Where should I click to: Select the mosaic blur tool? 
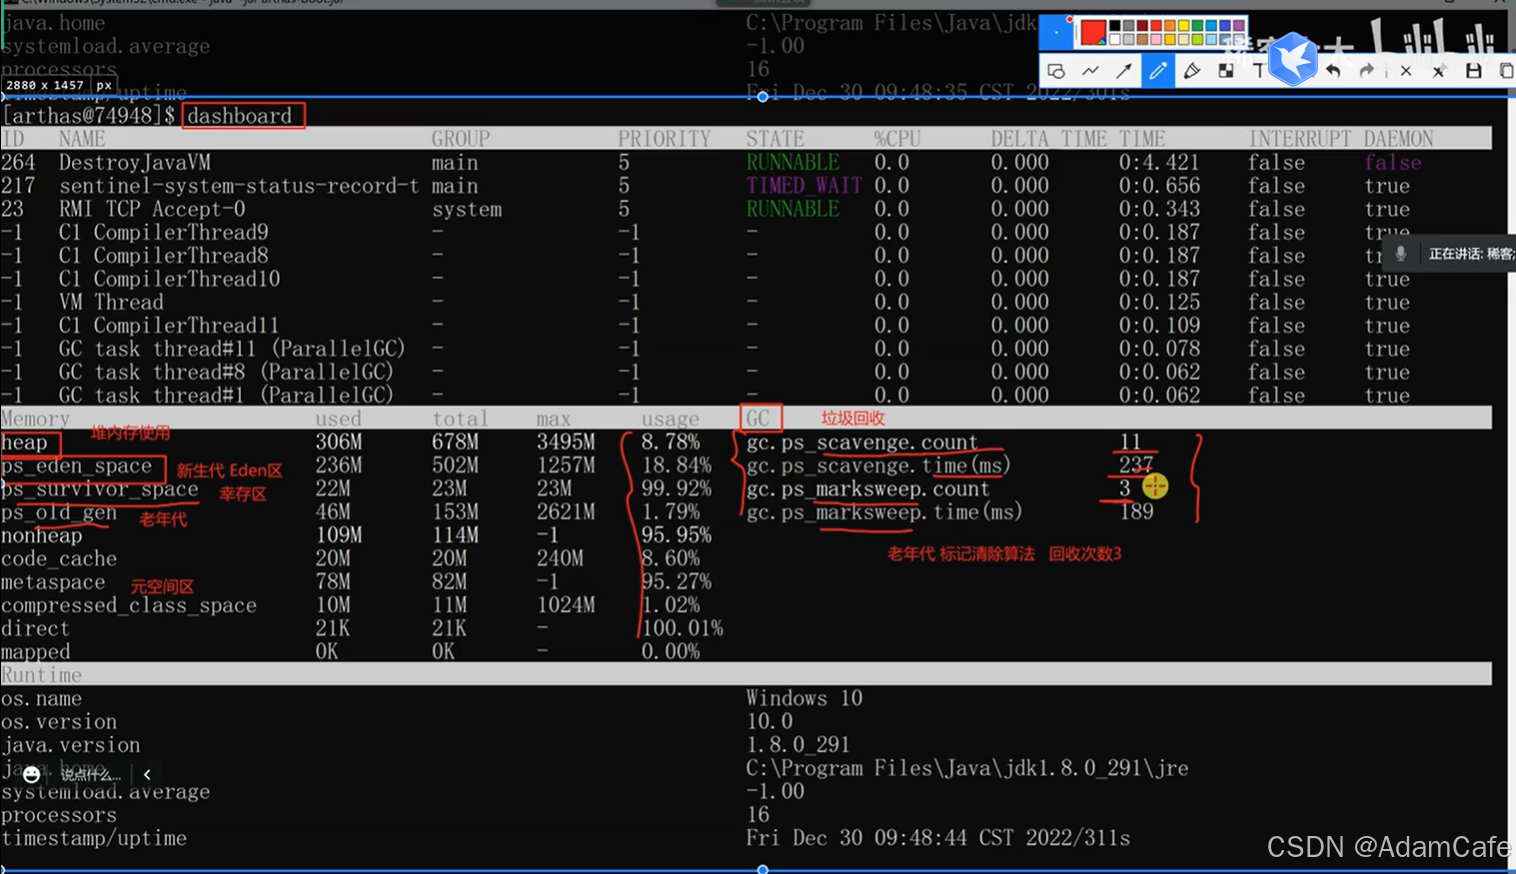point(1226,71)
